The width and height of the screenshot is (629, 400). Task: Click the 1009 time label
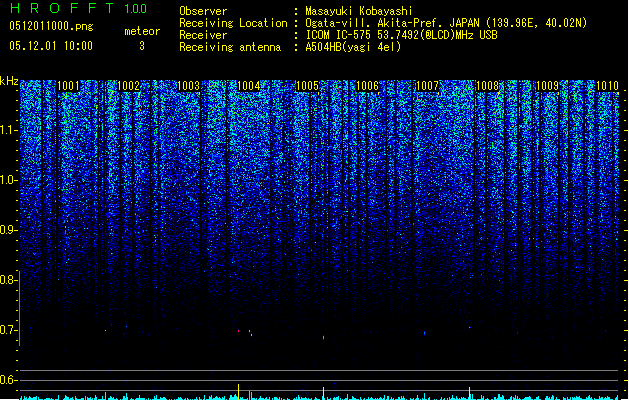[547, 86]
